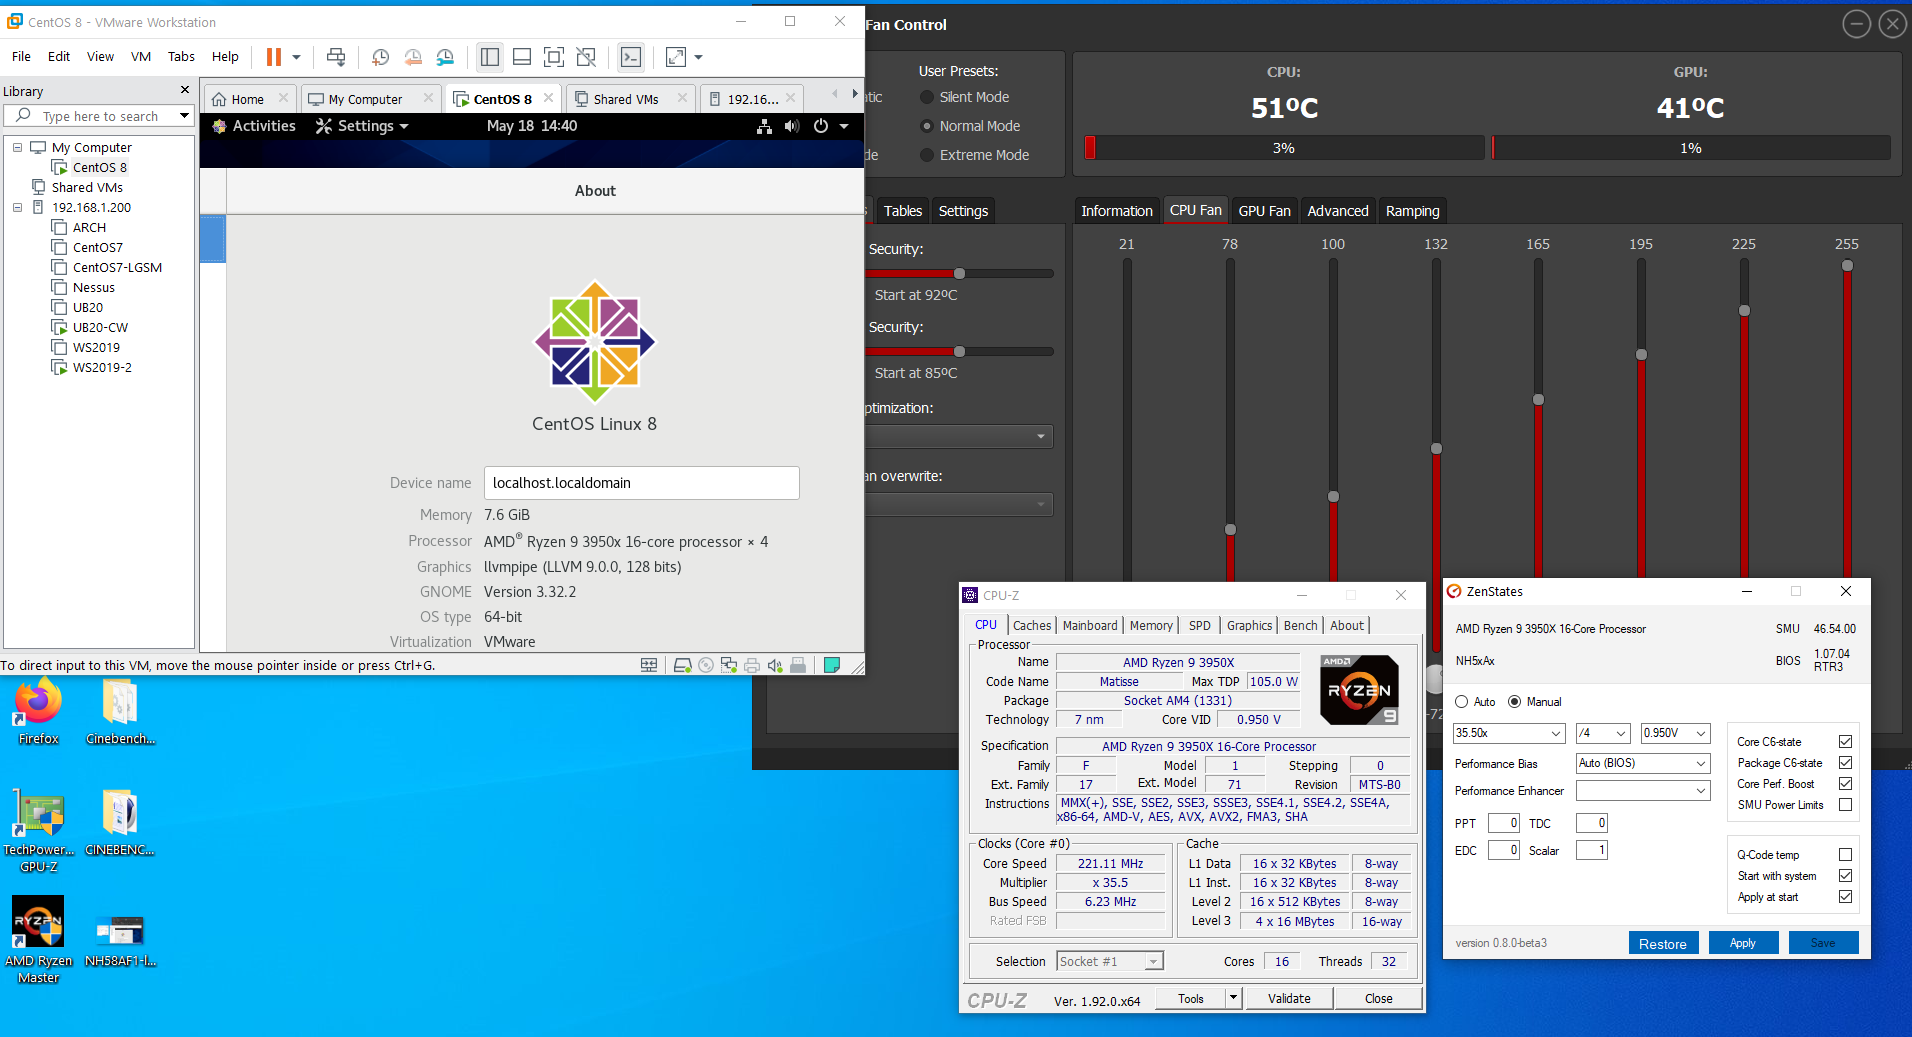
Task: Open Firefox from the desktop
Action: [38, 713]
